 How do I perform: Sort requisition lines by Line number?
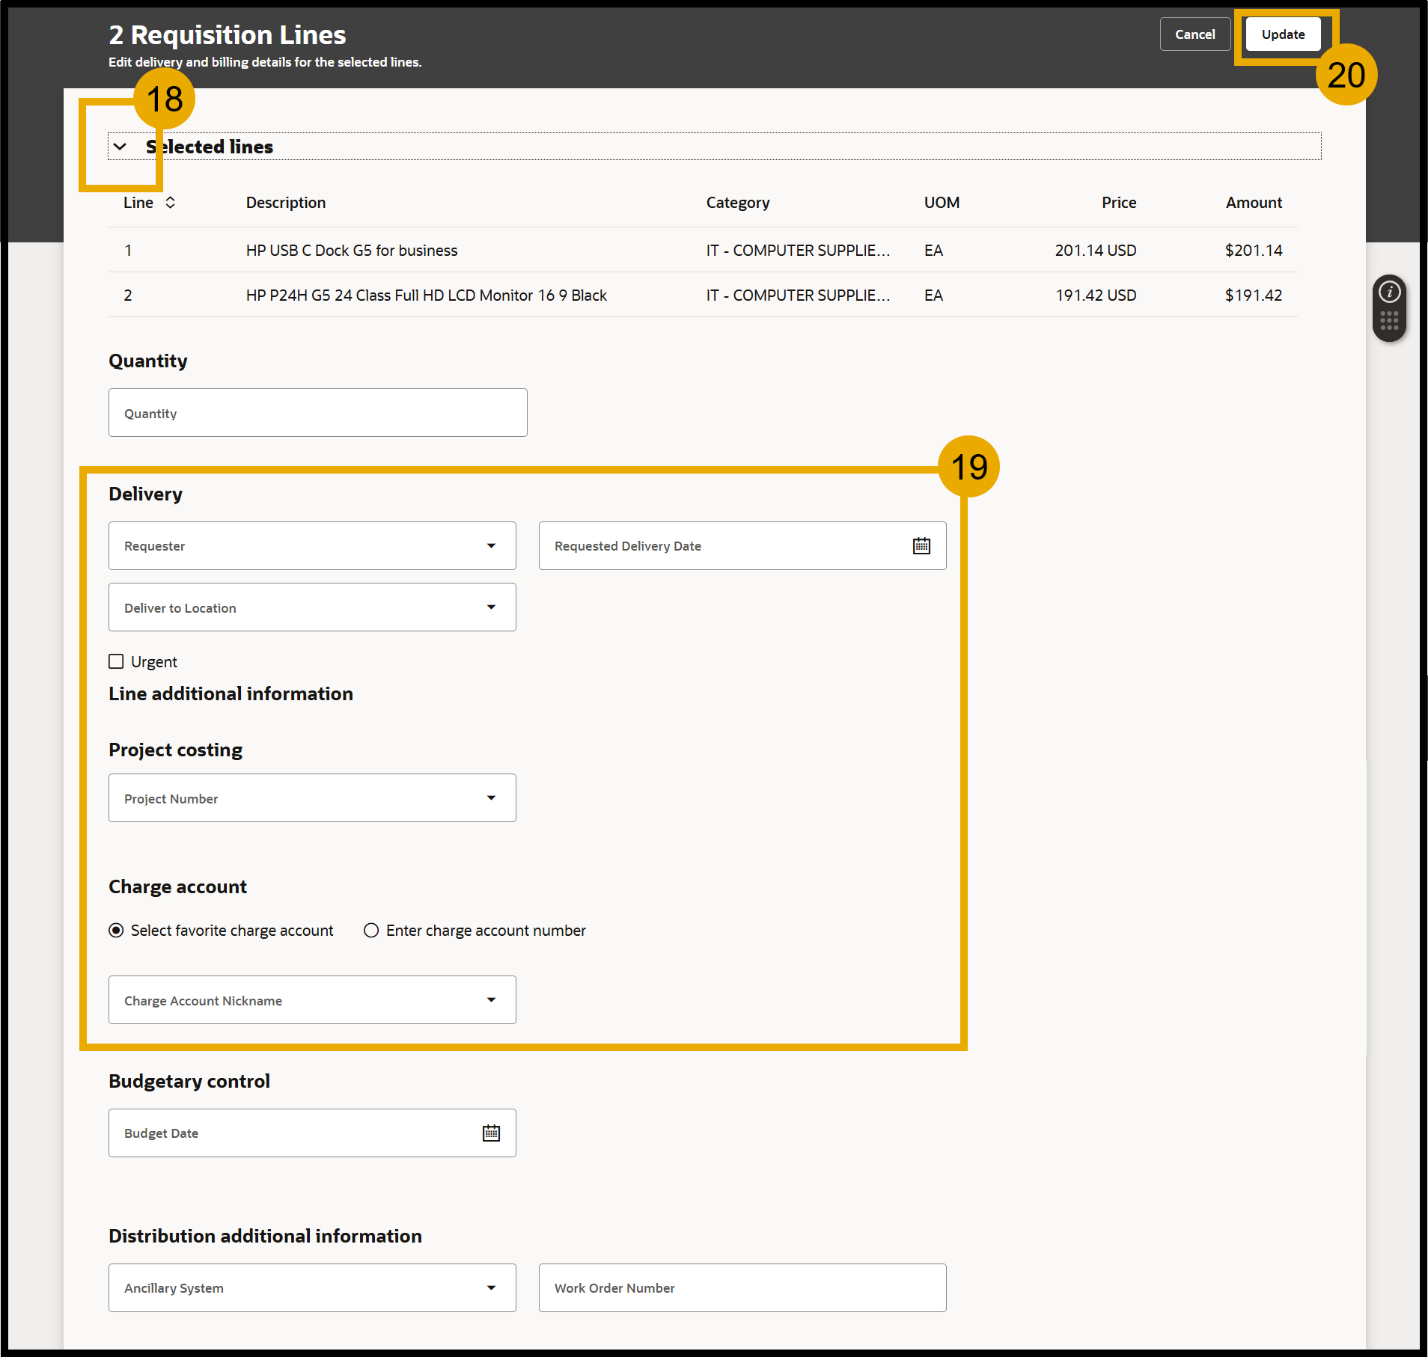170,202
